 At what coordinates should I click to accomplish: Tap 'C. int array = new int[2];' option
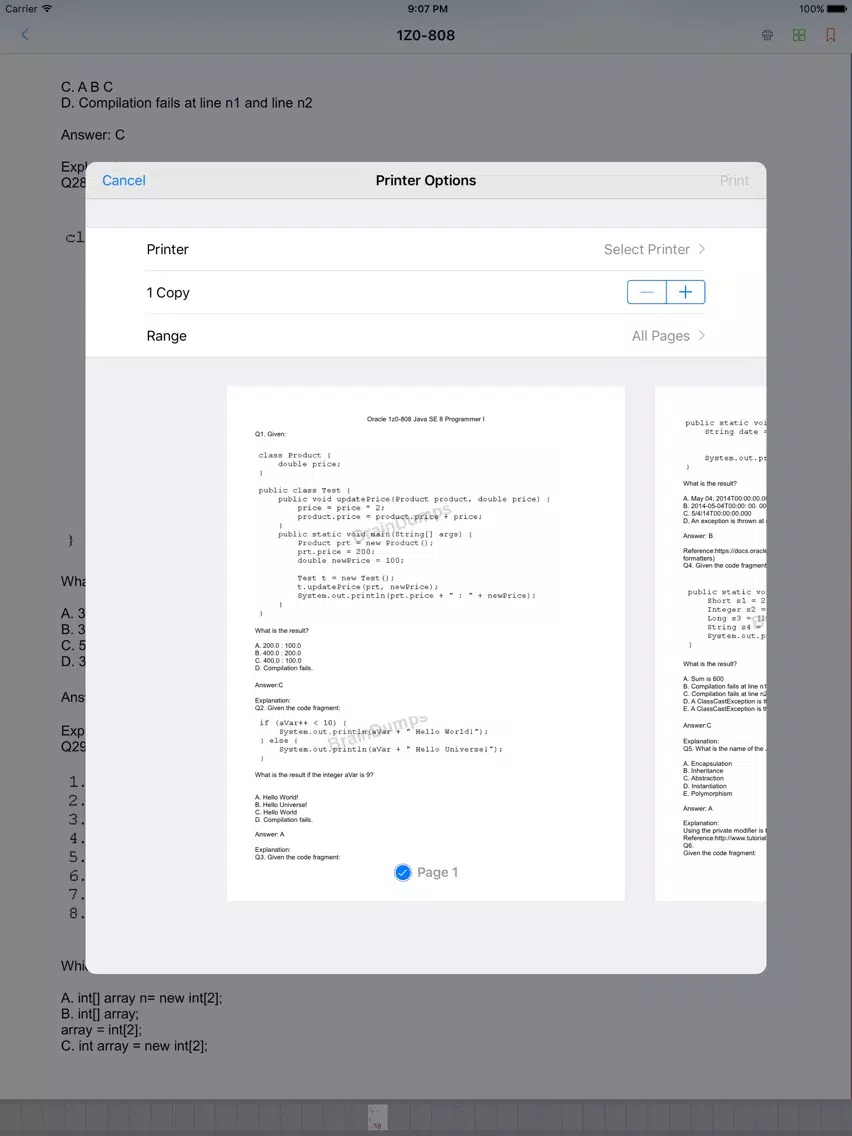click(134, 1045)
